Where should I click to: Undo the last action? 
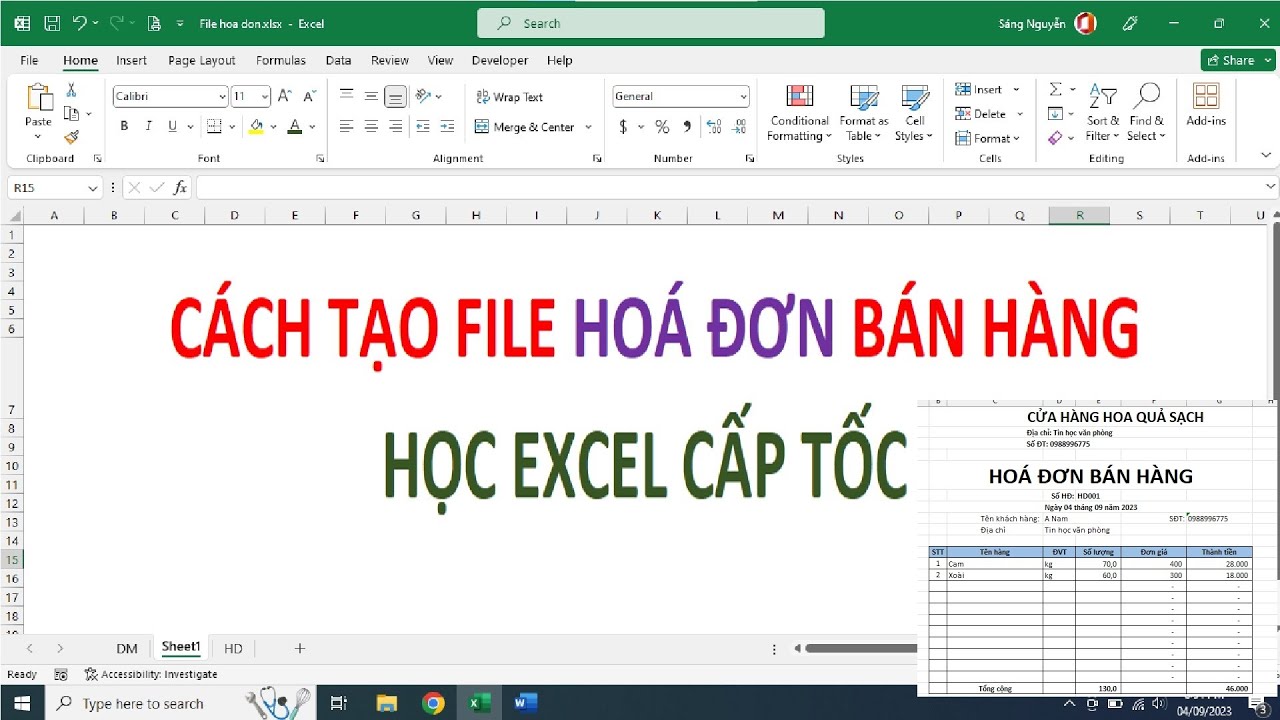[80, 23]
